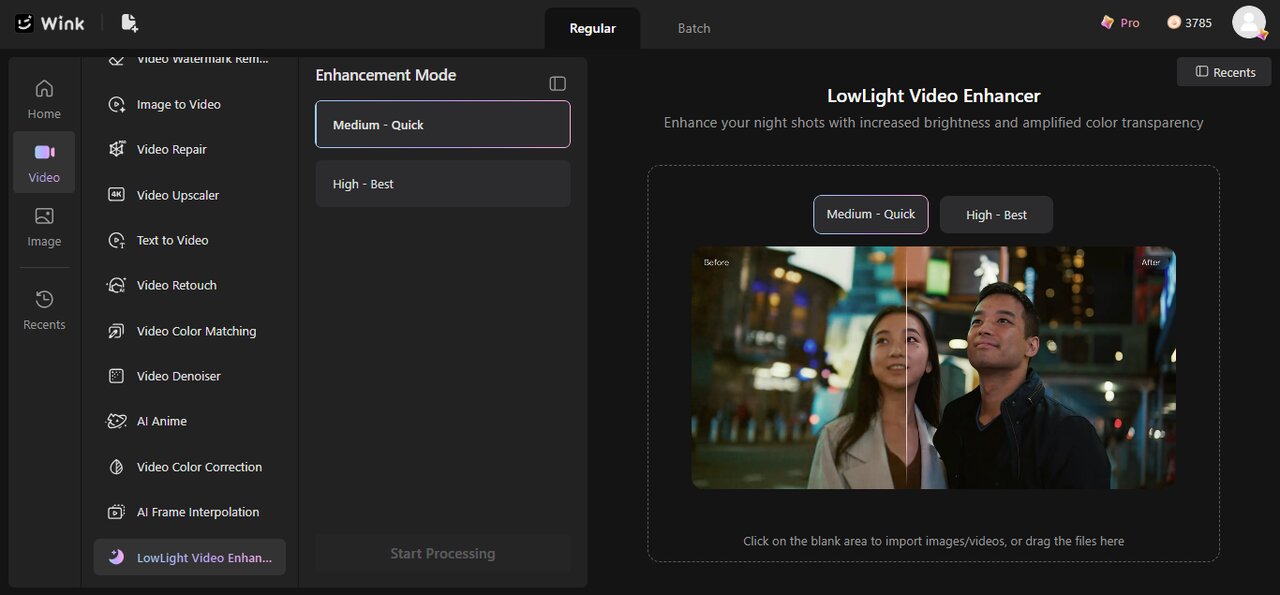Image resolution: width=1280 pixels, height=595 pixels.
Task: Switch to the Regular tab
Action: pos(592,28)
